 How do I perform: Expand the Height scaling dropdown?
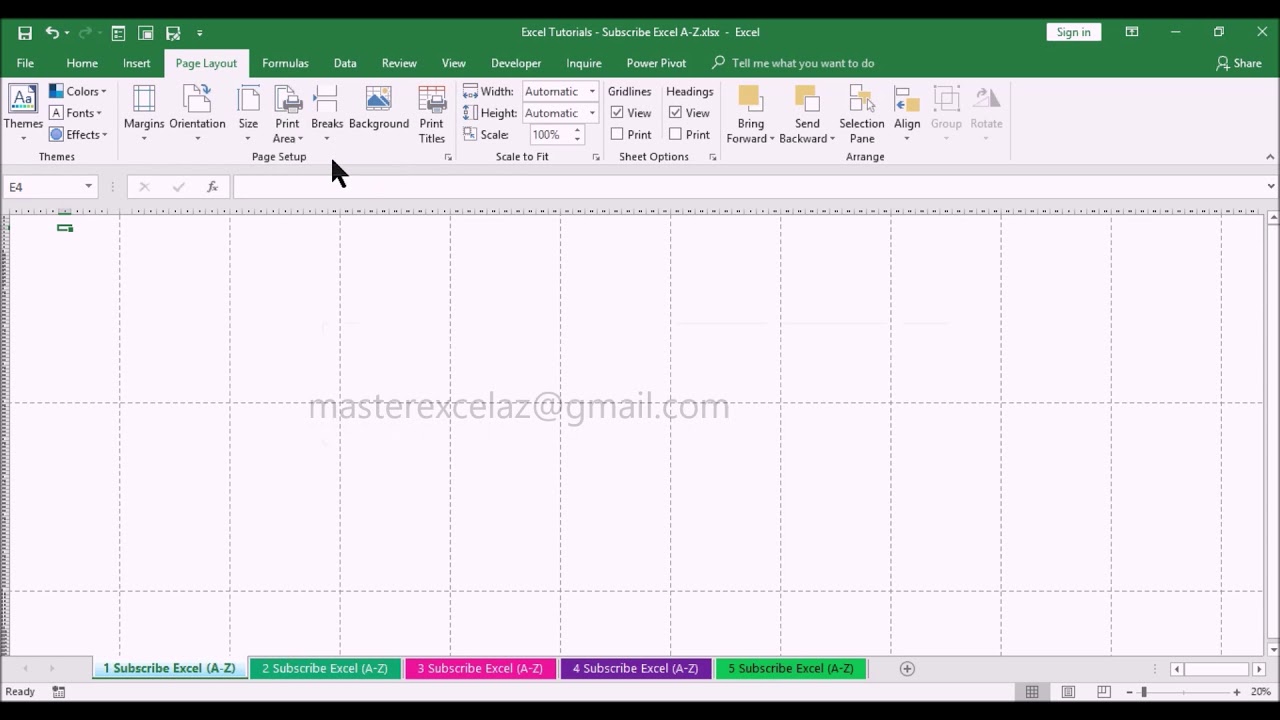tap(592, 113)
